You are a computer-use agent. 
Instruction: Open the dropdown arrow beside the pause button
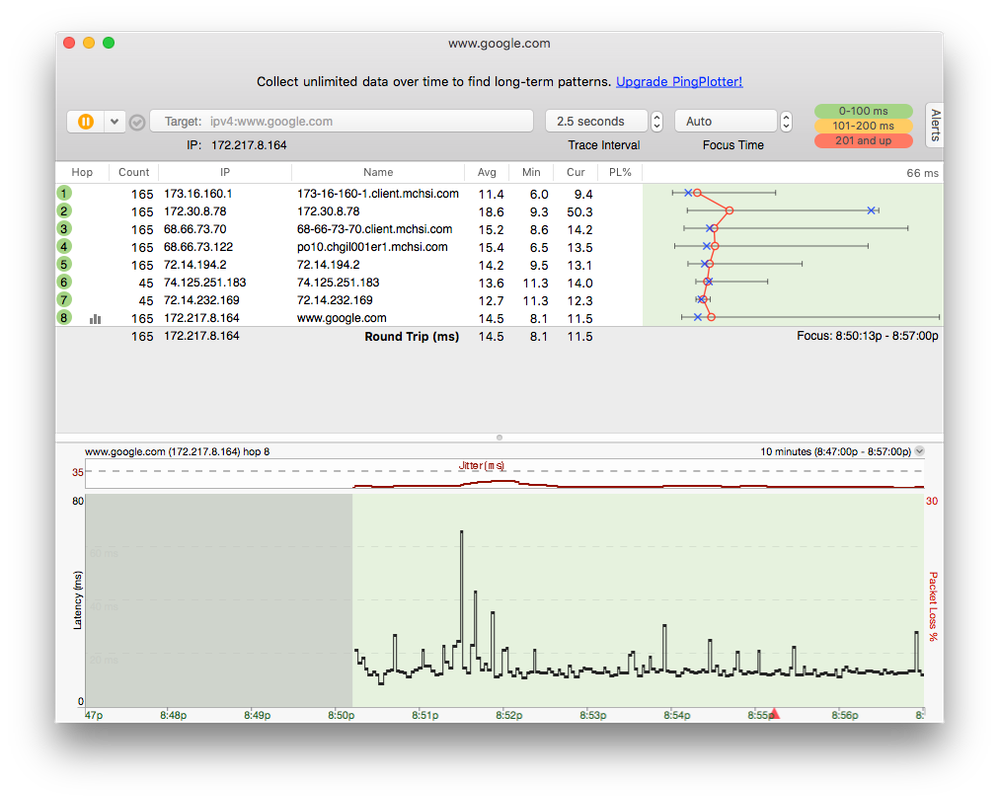point(115,121)
